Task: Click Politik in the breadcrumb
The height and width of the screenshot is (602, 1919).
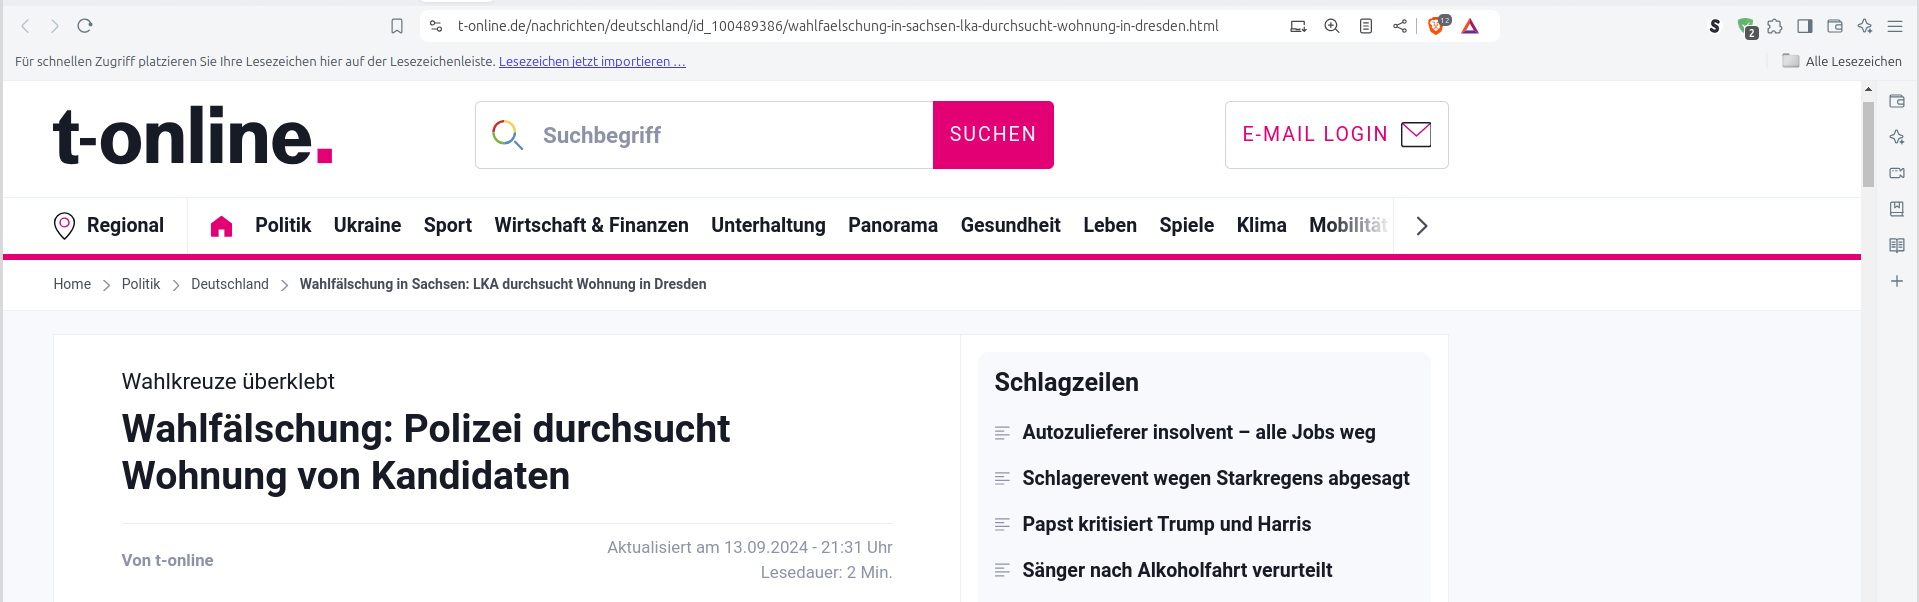Action: [141, 284]
